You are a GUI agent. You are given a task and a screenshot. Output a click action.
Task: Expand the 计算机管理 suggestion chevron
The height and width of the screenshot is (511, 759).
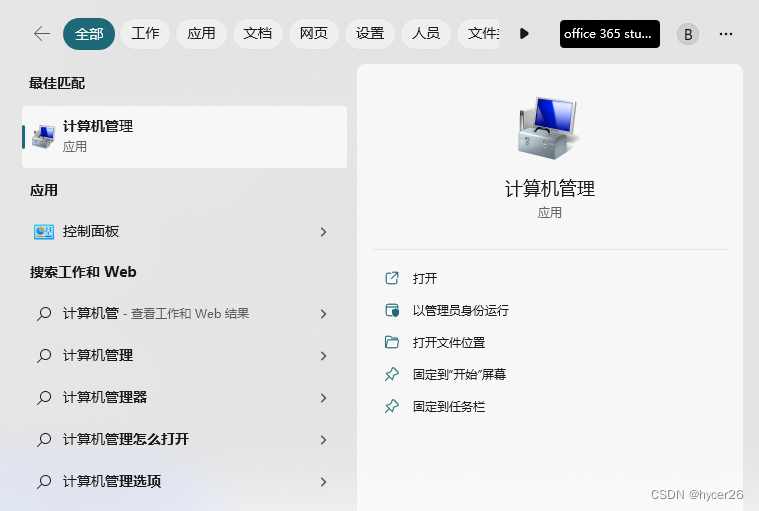point(323,356)
